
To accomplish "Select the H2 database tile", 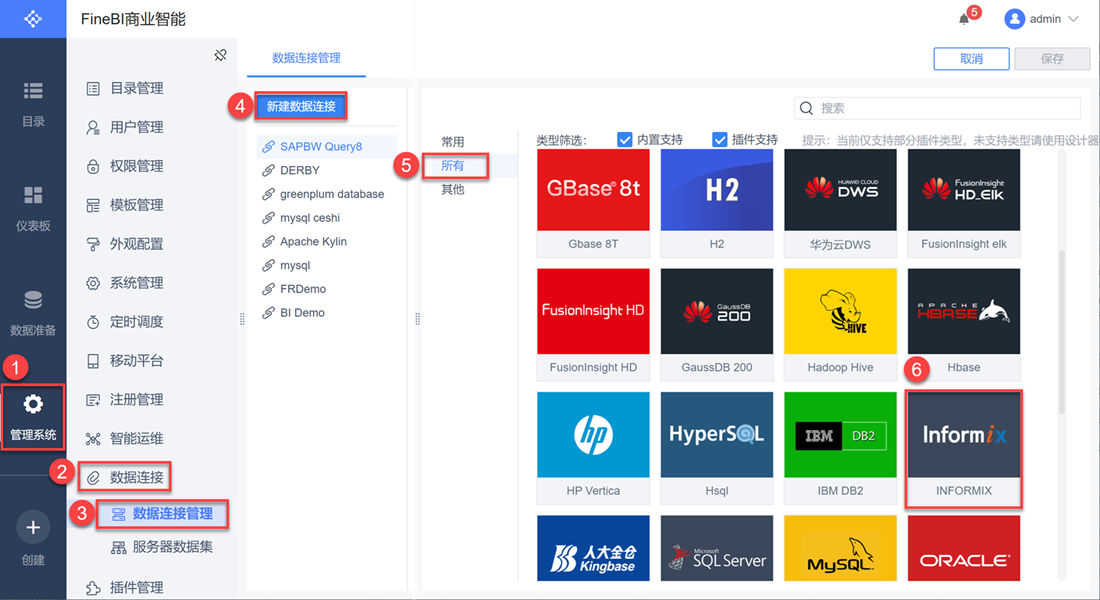I will coord(717,203).
